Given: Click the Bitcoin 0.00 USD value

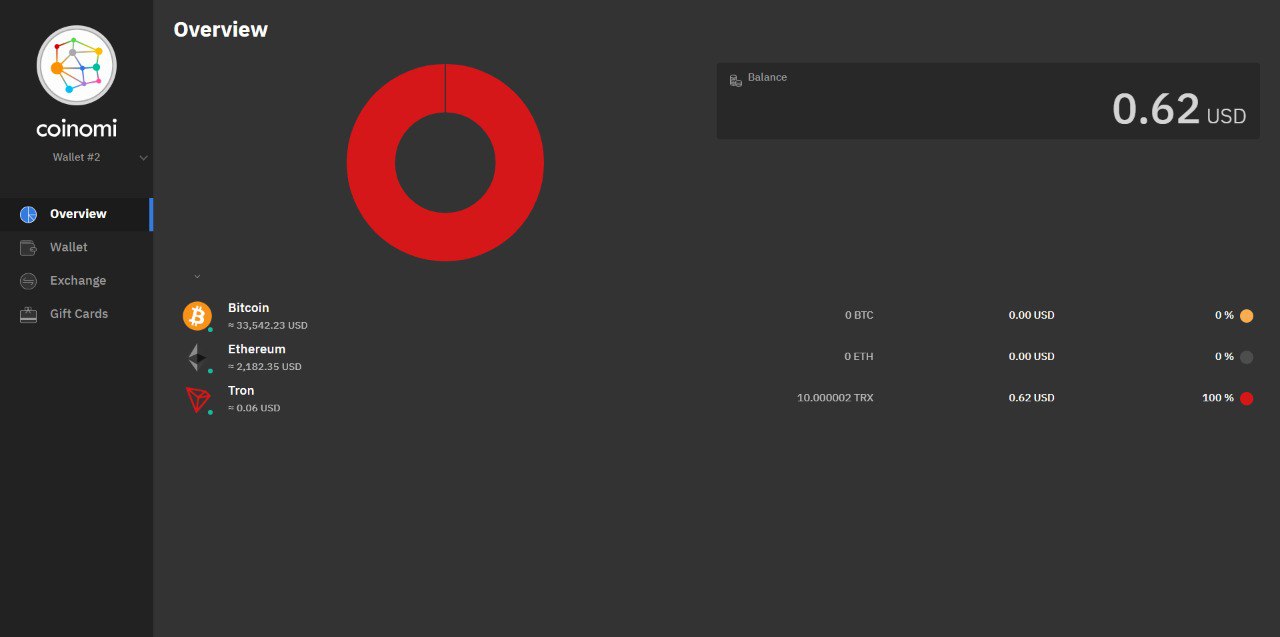Looking at the screenshot, I should click(x=1031, y=315).
